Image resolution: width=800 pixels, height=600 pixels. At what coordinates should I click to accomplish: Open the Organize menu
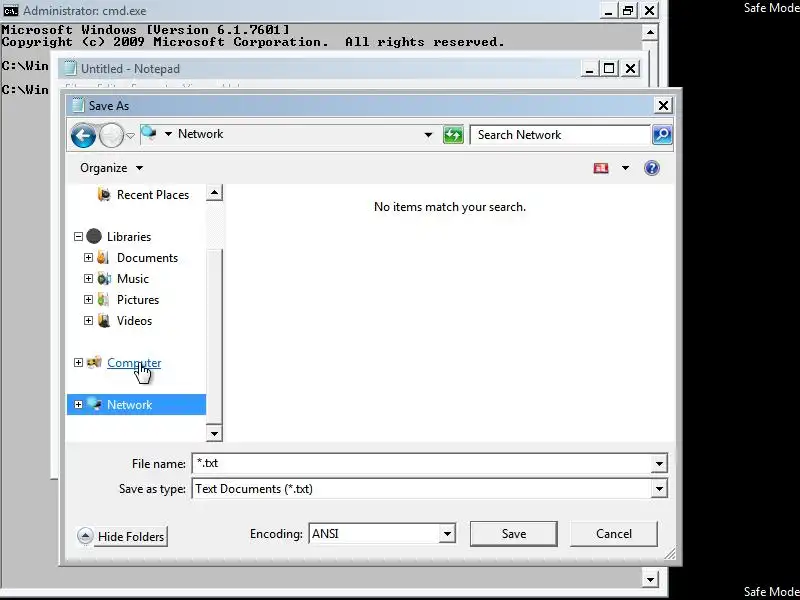pyautogui.click(x=111, y=168)
